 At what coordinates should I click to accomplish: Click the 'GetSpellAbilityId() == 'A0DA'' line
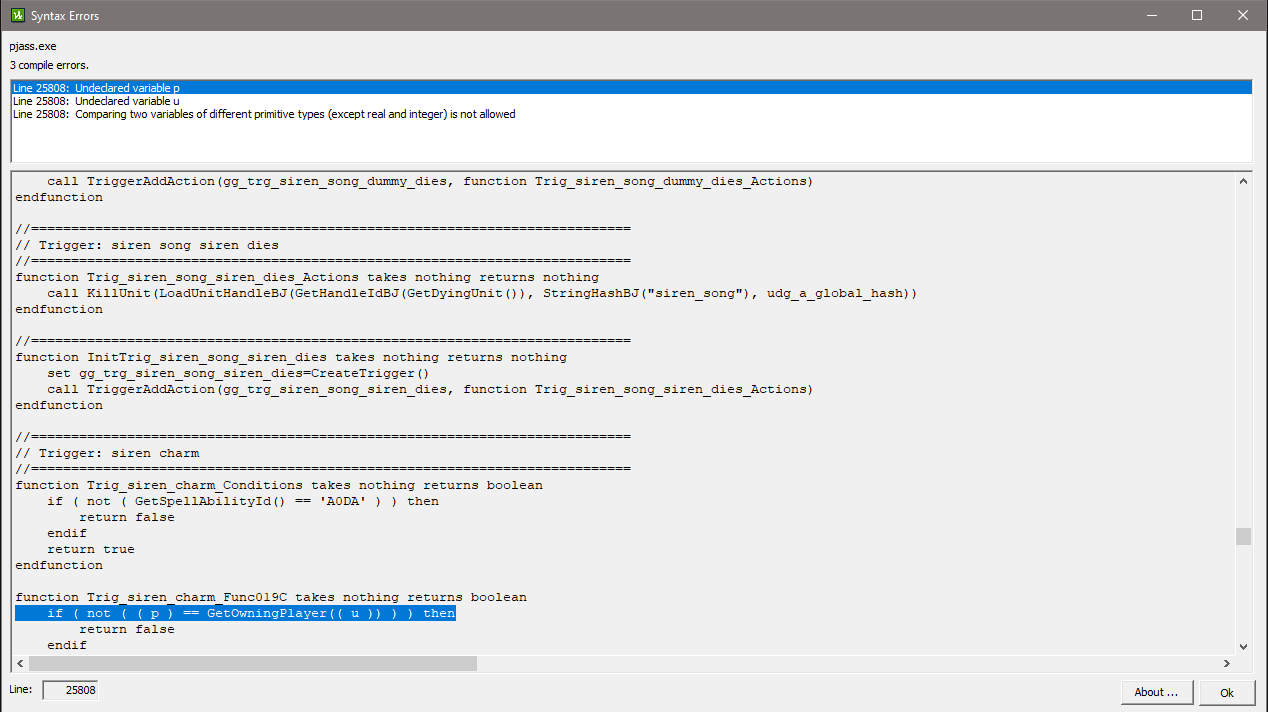[x=243, y=501]
